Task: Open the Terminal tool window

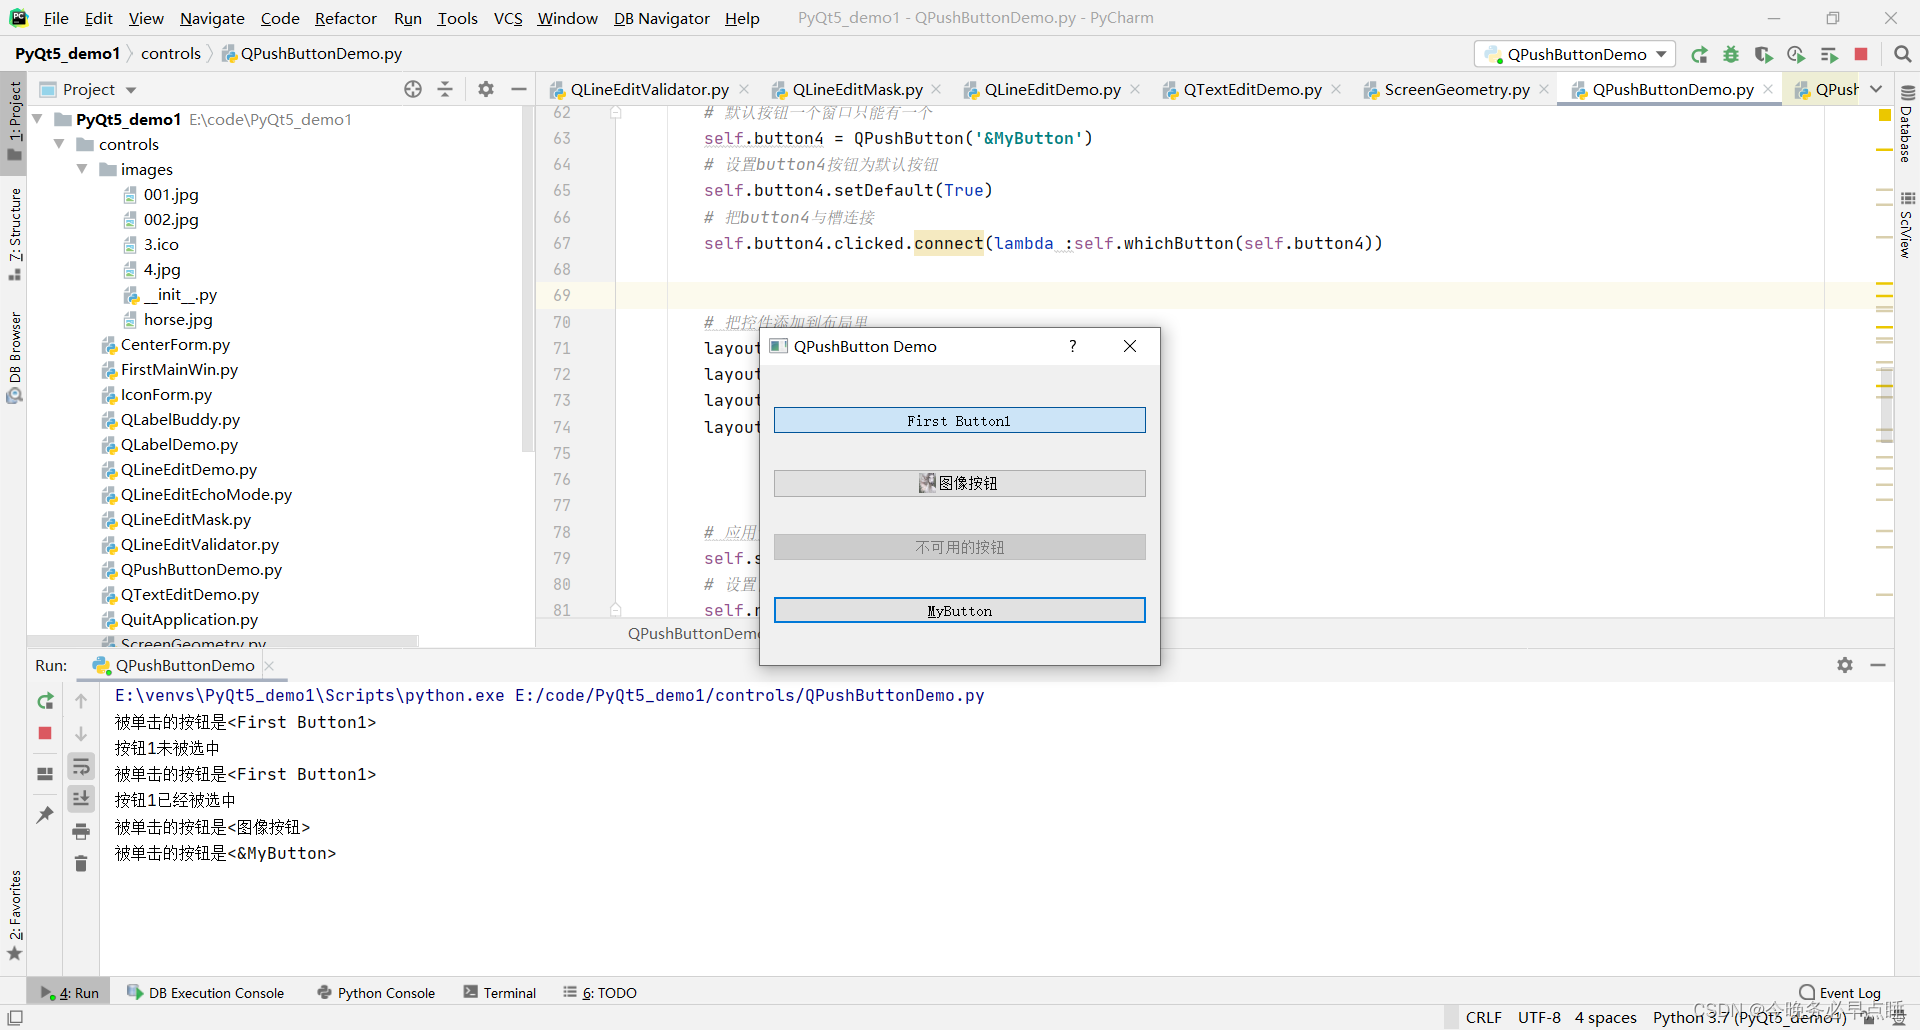Action: click(x=500, y=993)
